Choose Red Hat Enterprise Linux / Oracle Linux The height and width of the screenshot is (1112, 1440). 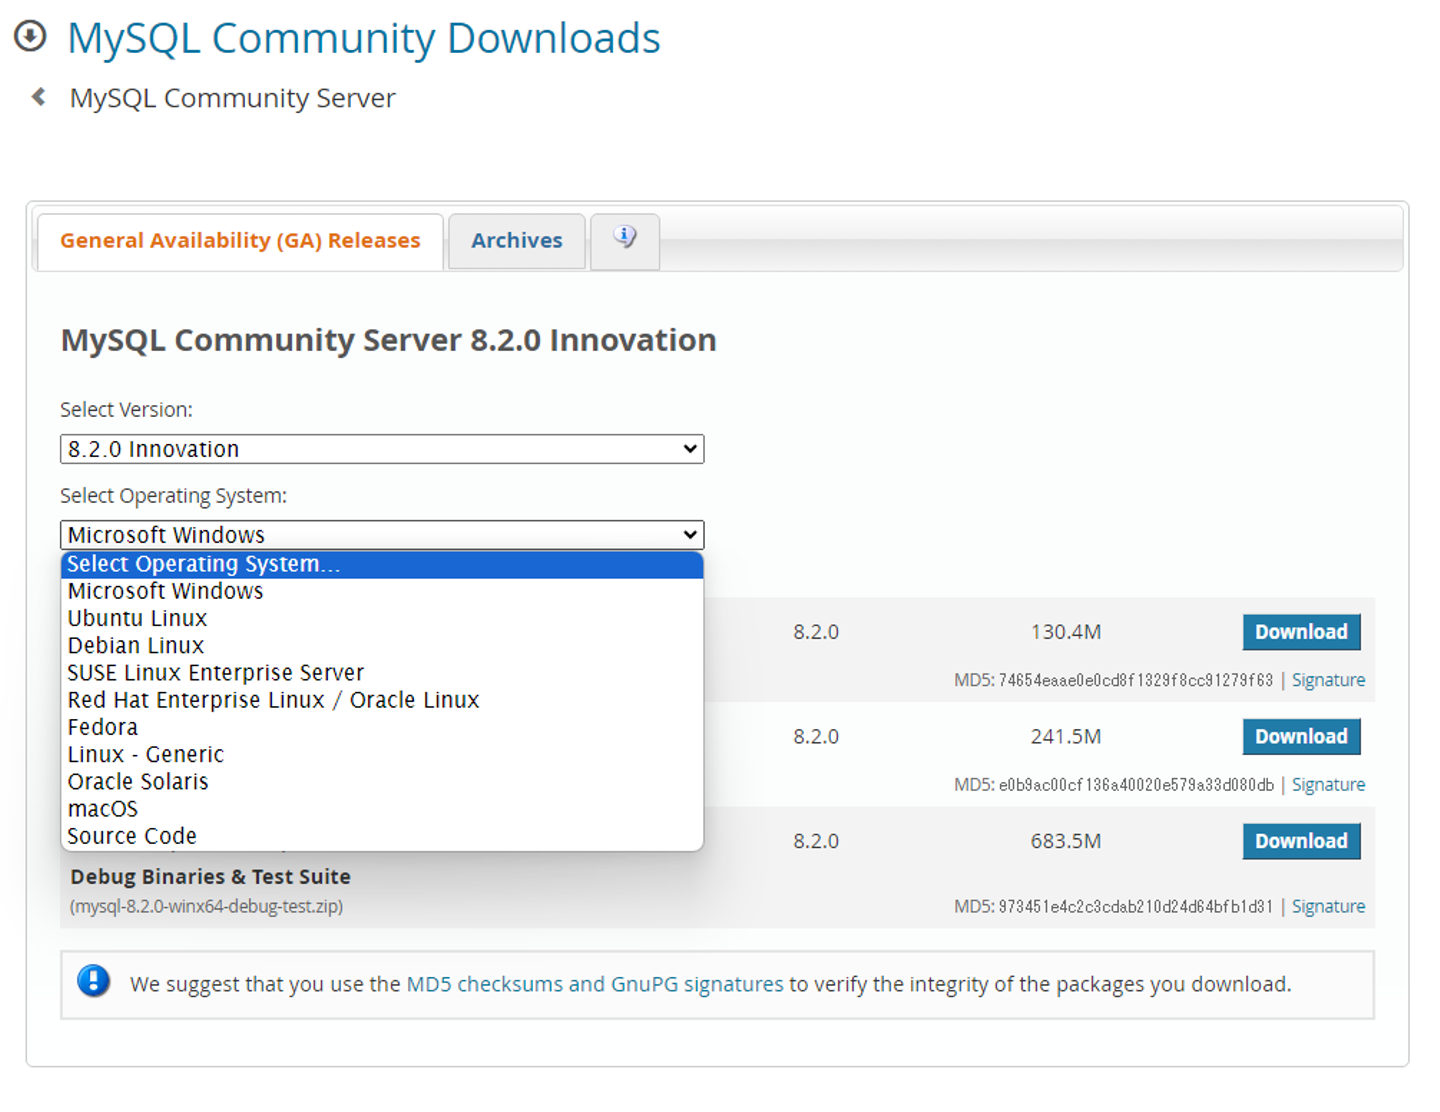[x=274, y=700]
